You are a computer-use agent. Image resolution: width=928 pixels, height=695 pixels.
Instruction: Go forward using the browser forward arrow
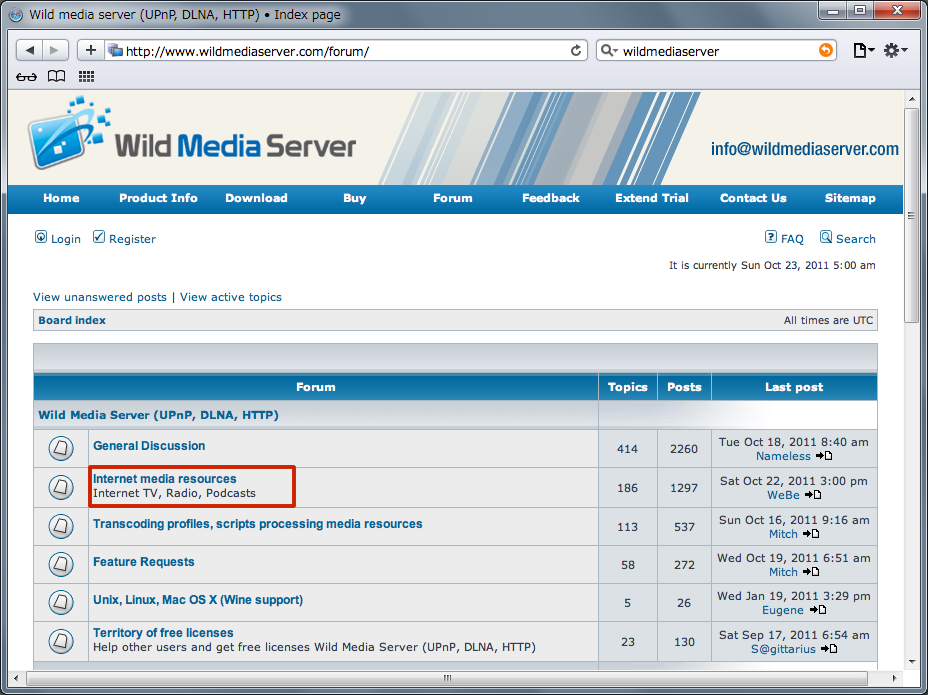(55, 50)
